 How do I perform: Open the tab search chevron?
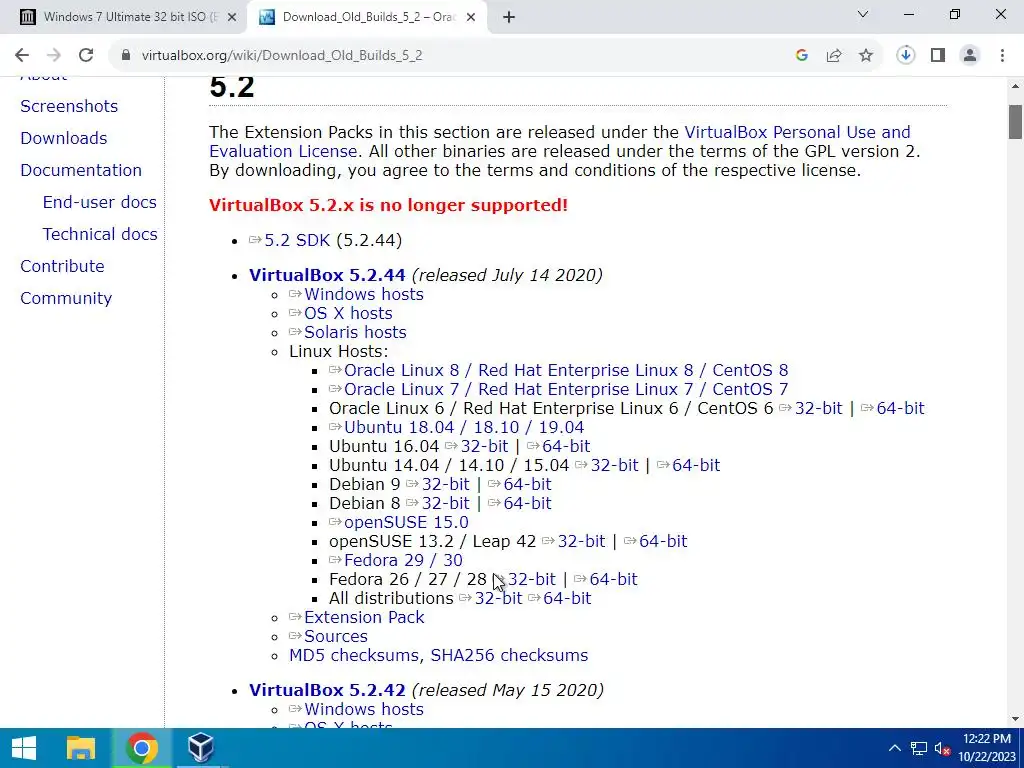pos(863,14)
